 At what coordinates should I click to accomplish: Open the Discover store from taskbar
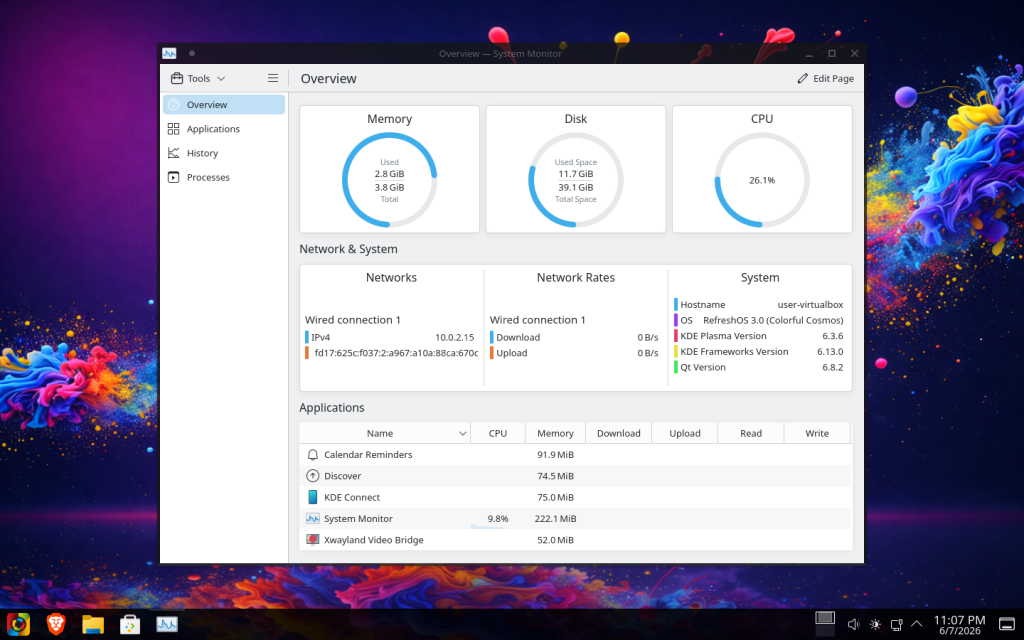point(130,625)
